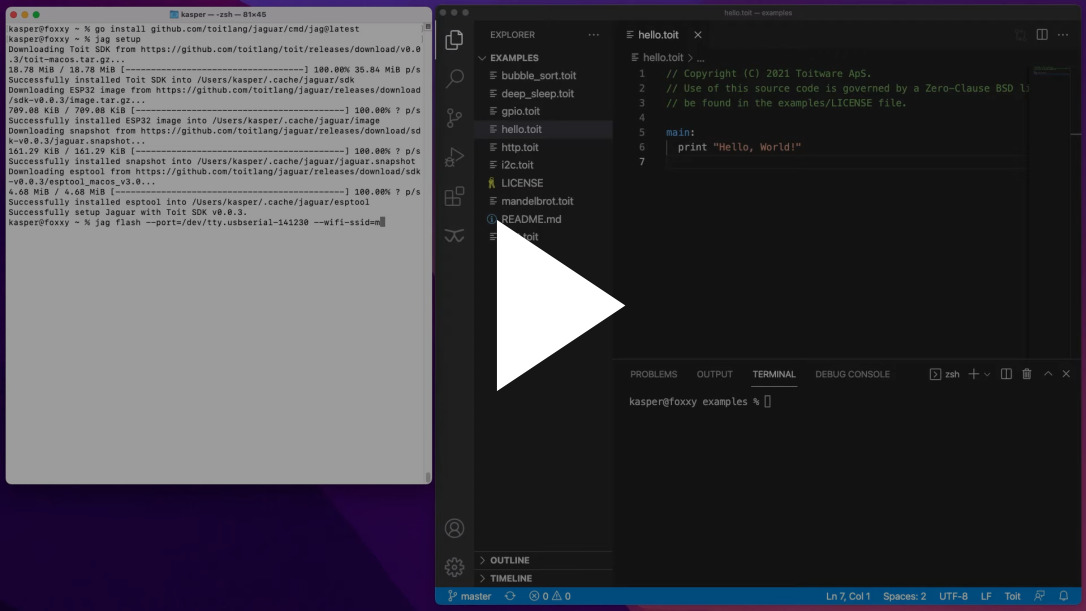Open the Manage gear icon
Screen dimensions: 1086x611
coord(454,567)
